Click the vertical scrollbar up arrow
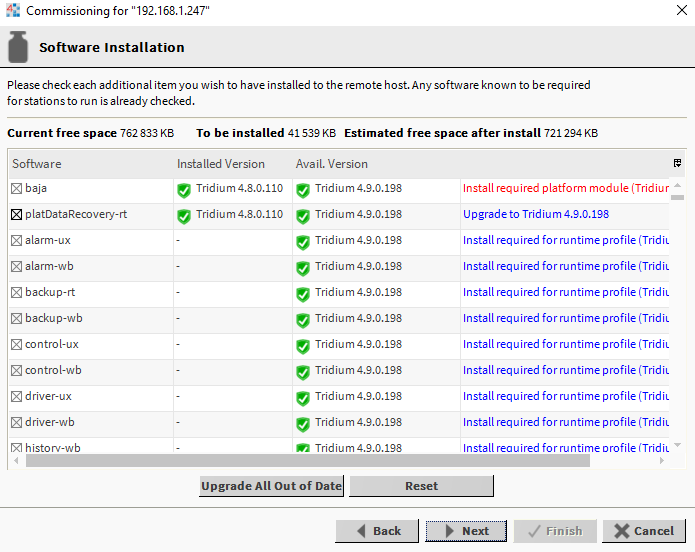This screenshot has height=552, width=695. tap(677, 184)
